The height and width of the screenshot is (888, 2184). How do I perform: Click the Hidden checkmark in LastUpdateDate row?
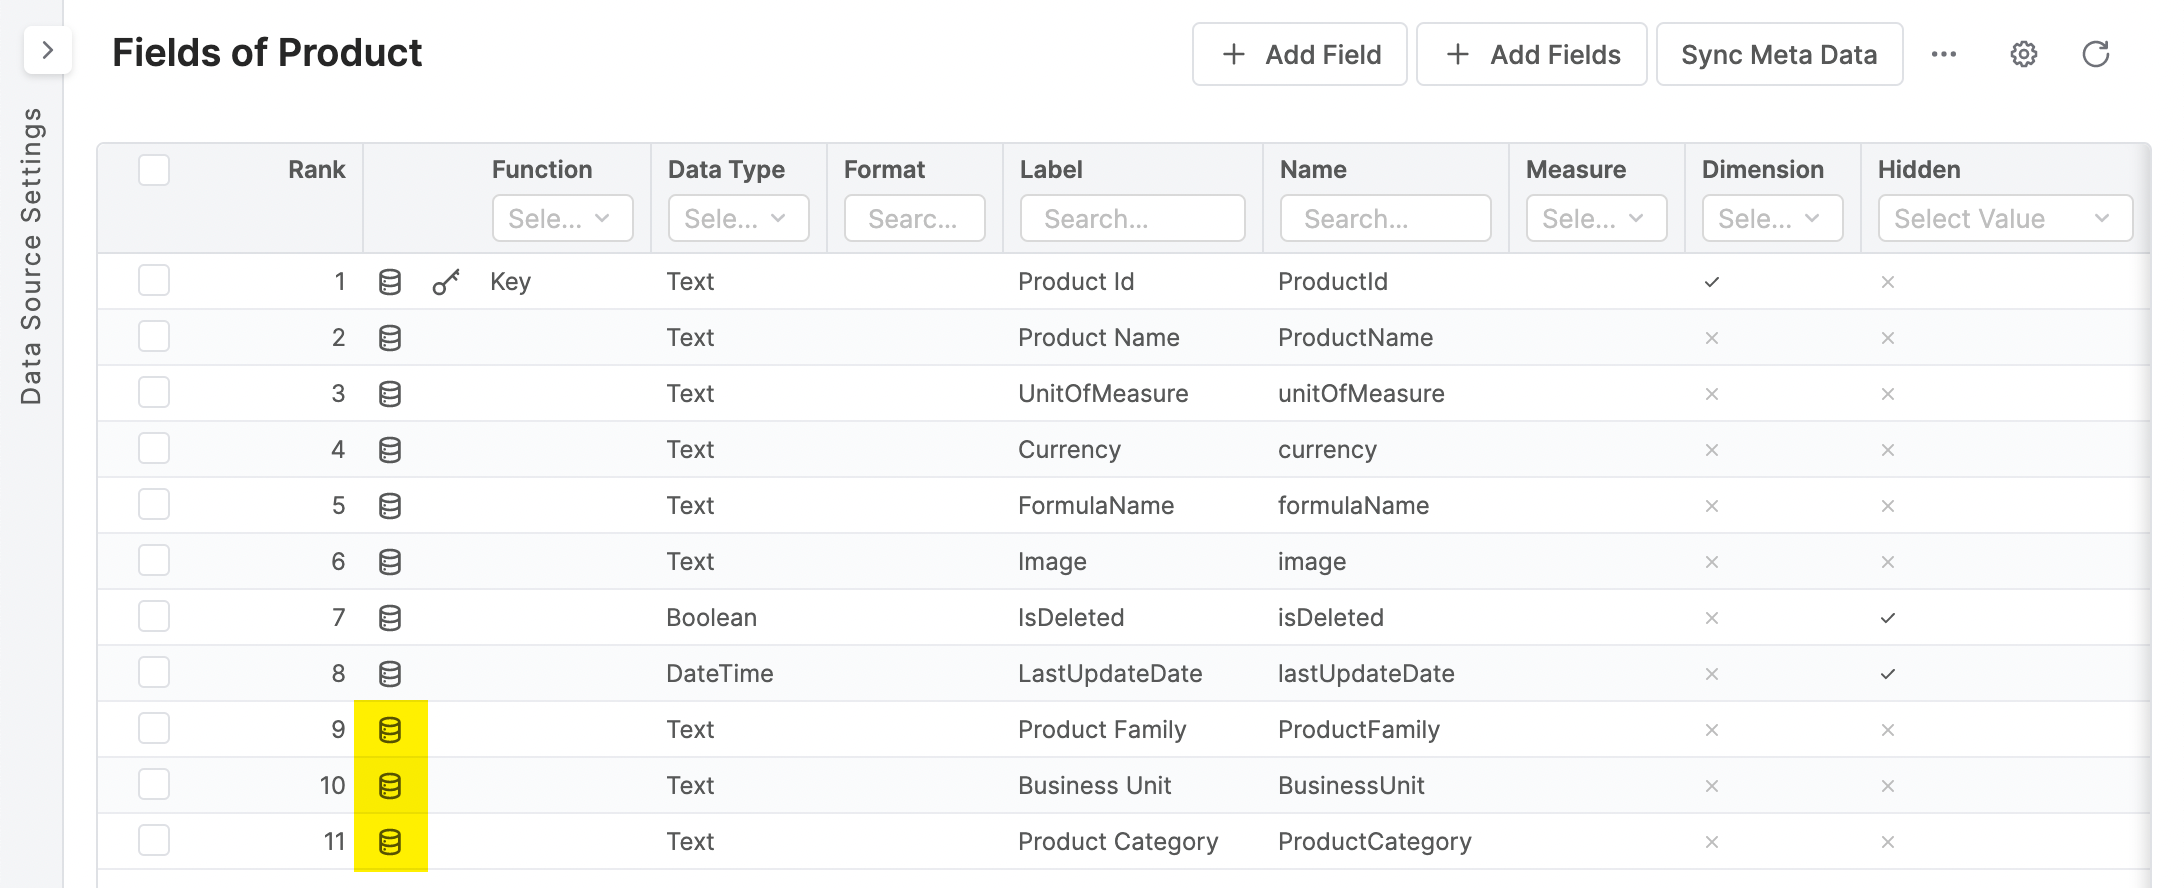click(1888, 674)
